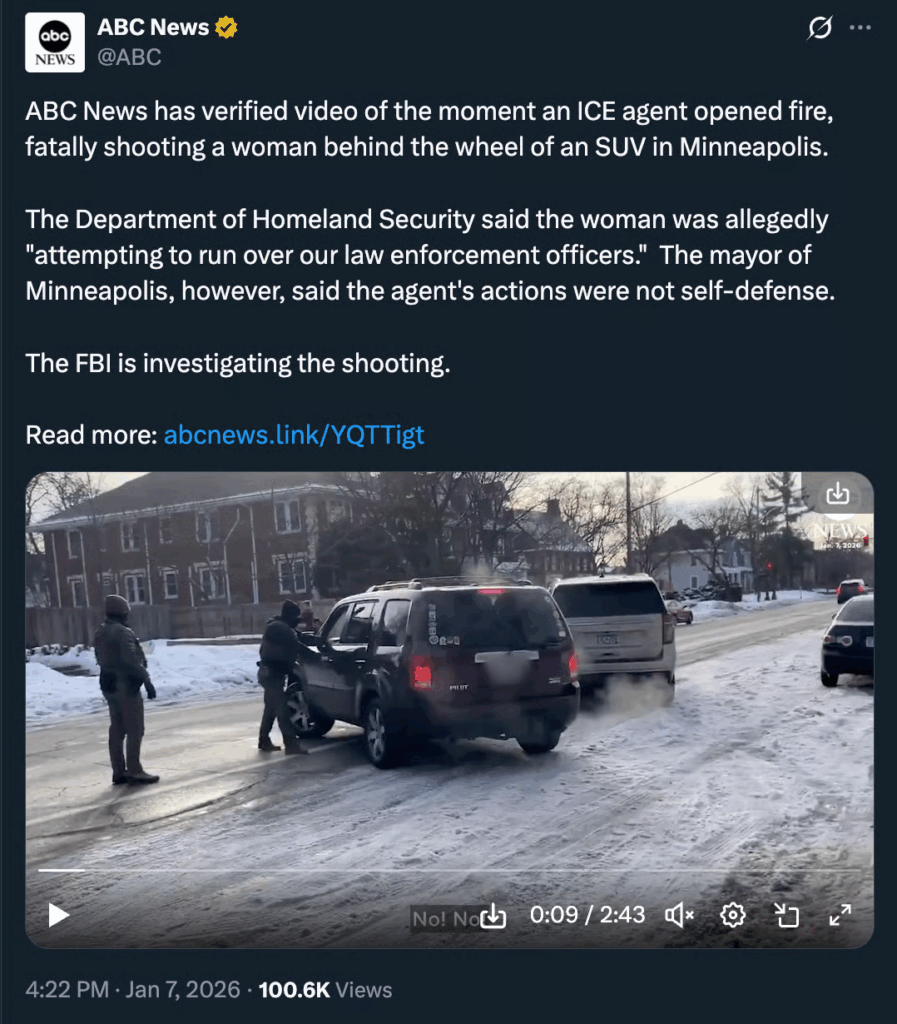Open the three-dot more options menu
The image size is (897, 1024).
coord(860,28)
